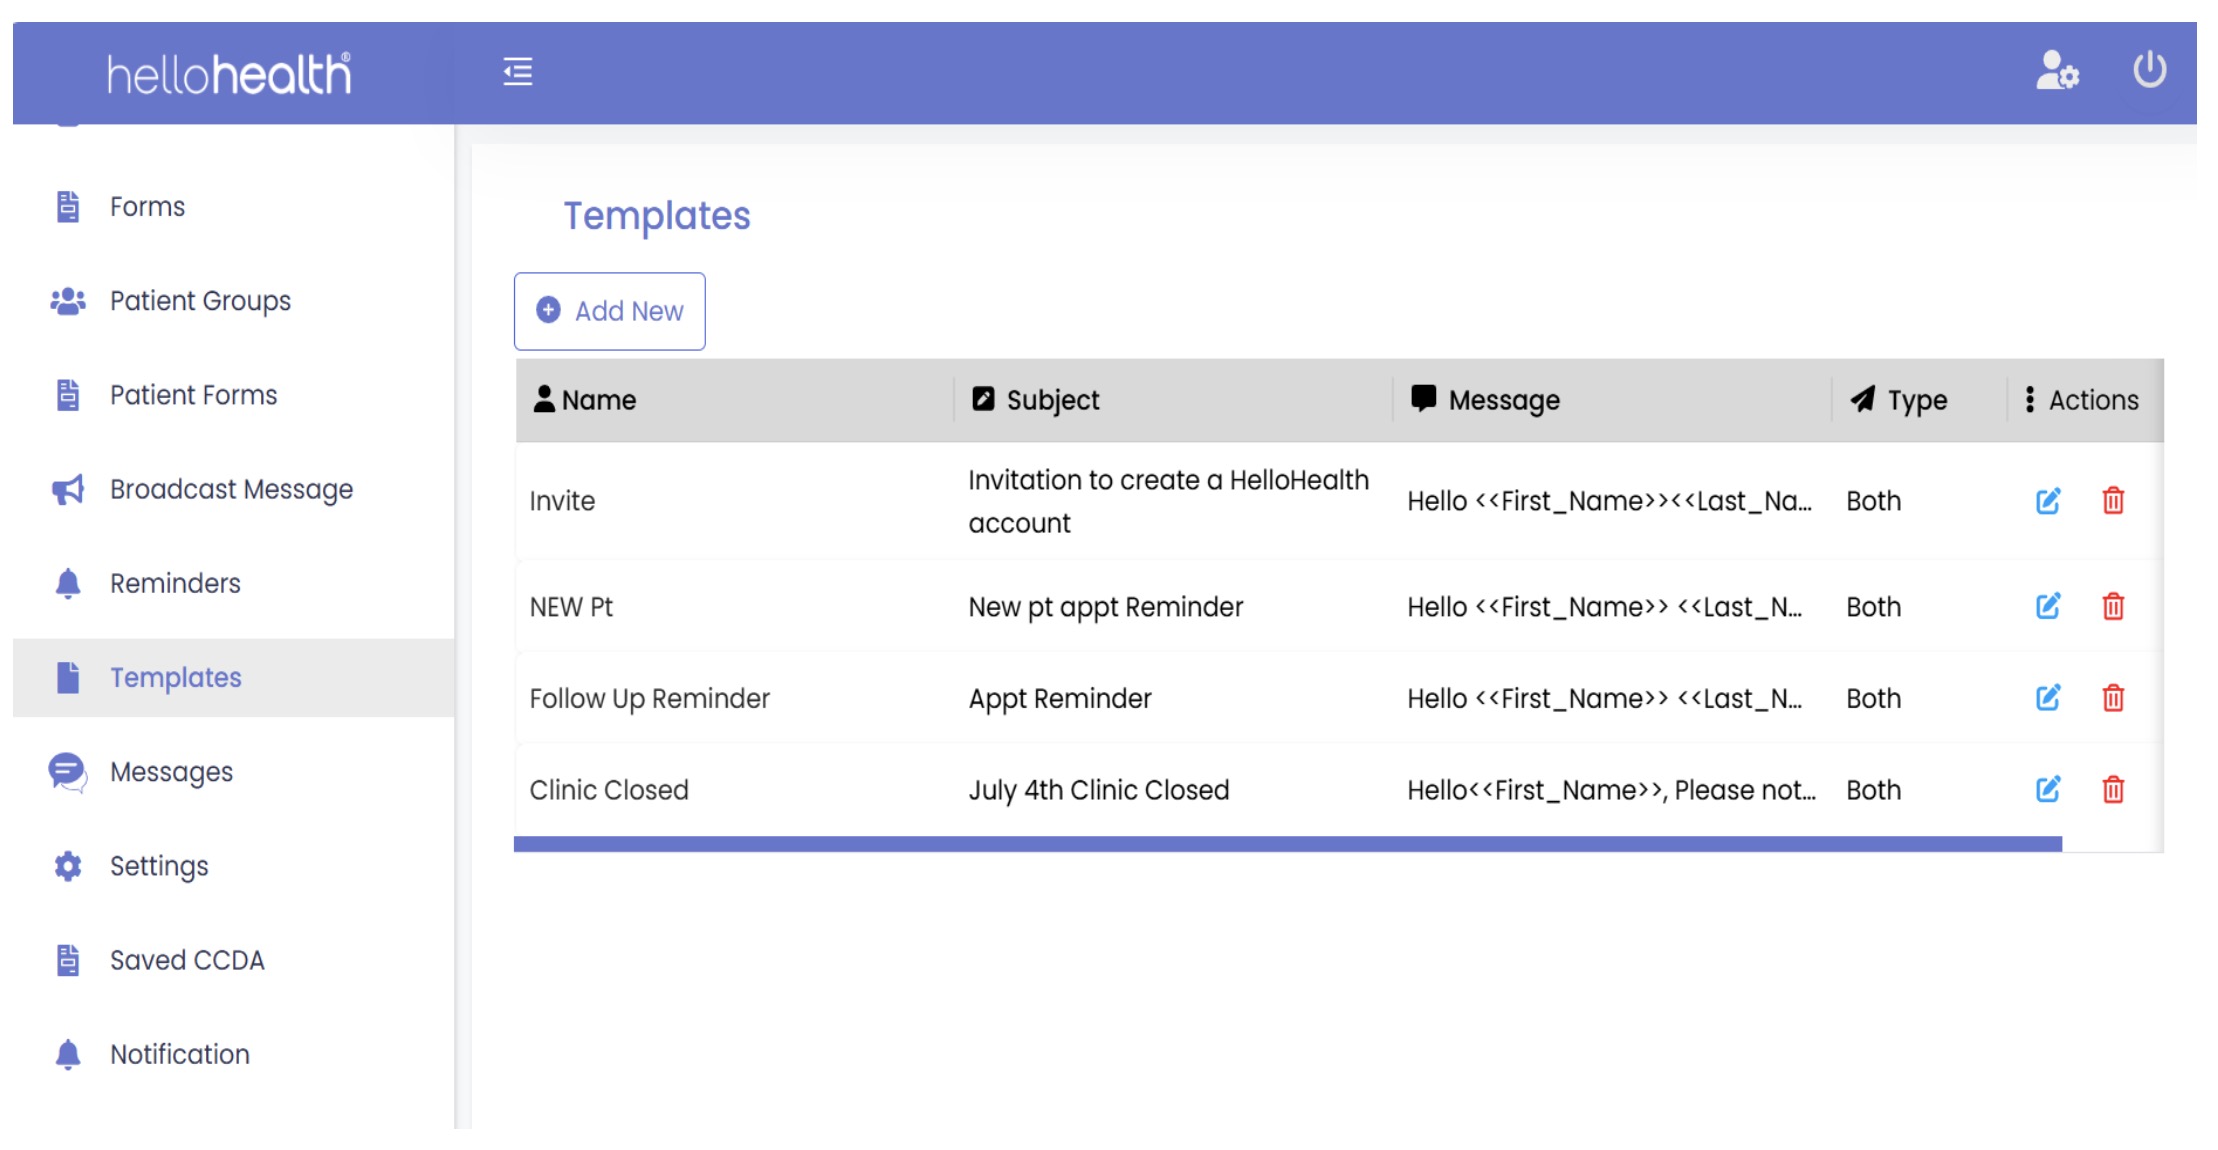Click the Add New button
Viewport: 2218px width, 1150px height.
coord(609,311)
